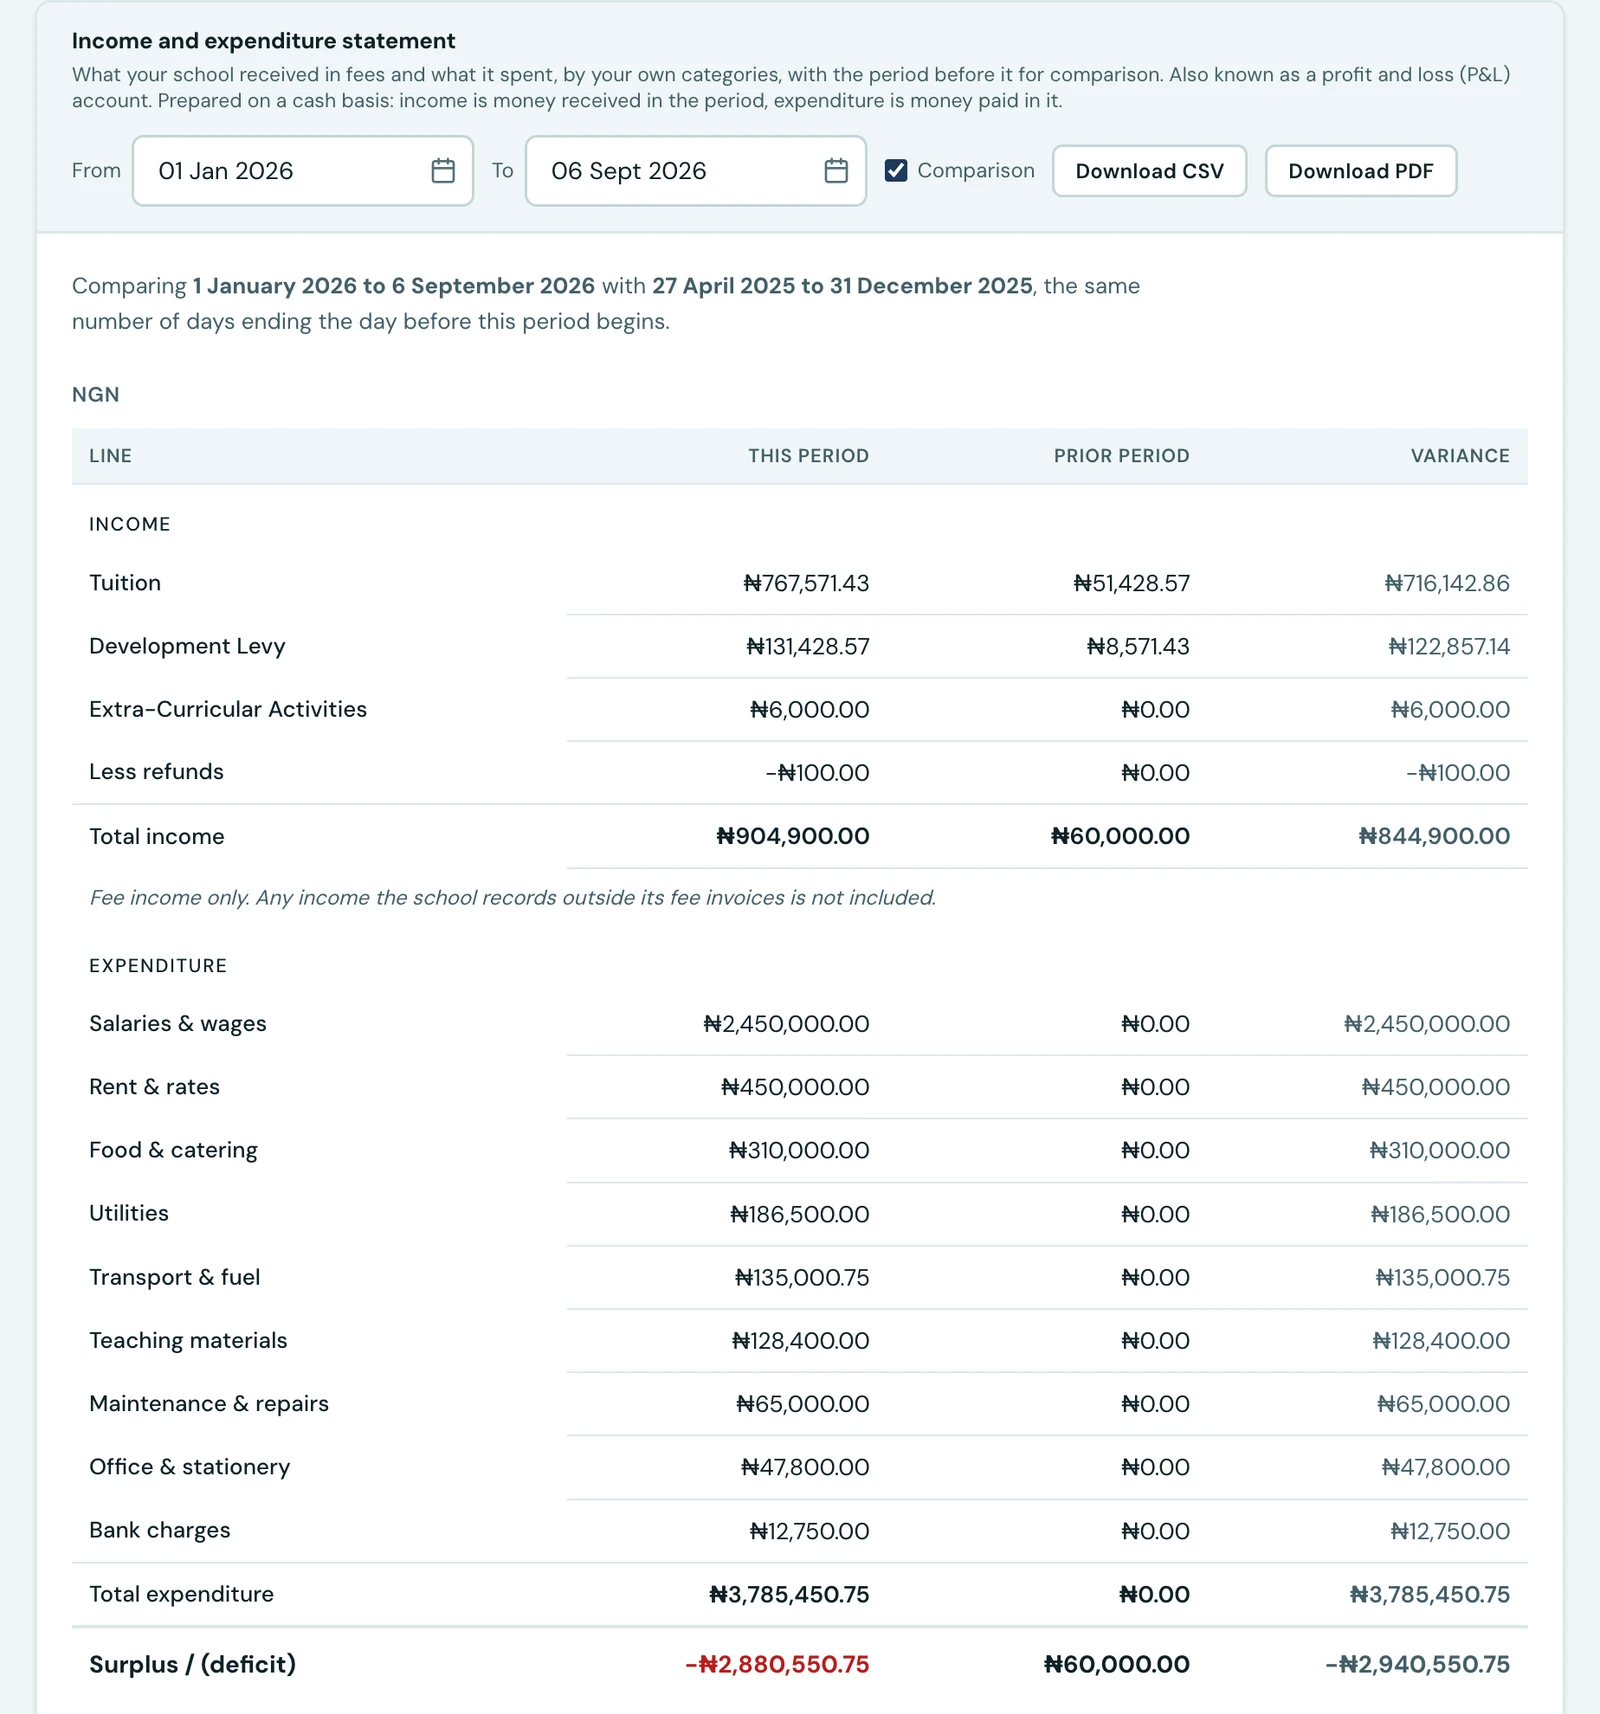This screenshot has width=1600, height=1714.
Task: Click the Tuition variance value ₦716,142.86
Action: pyautogui.click(x=1447, y=583)
